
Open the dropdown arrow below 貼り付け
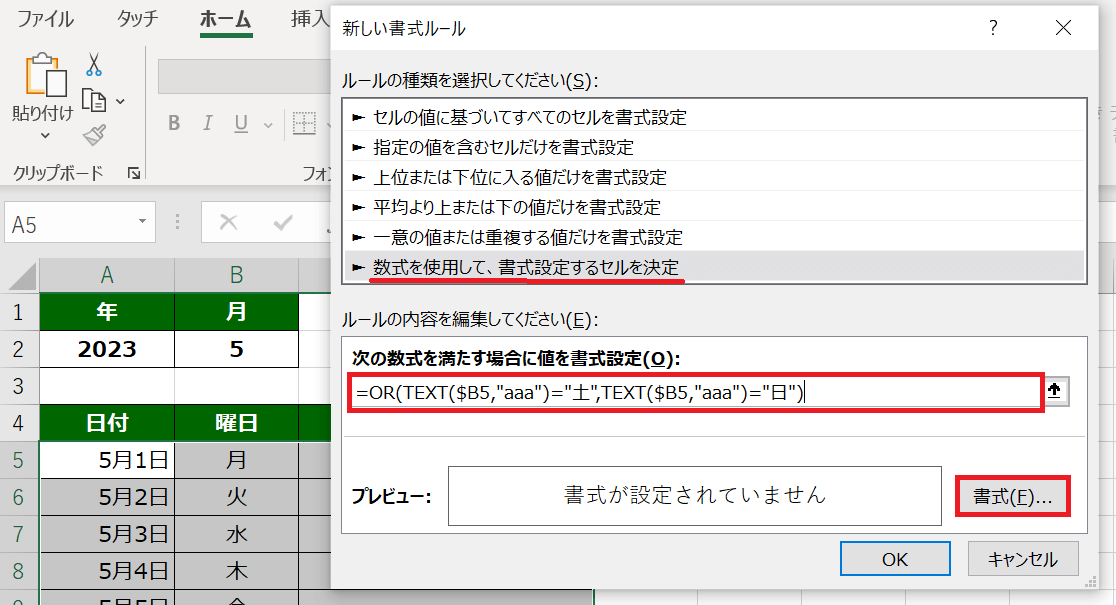point(44,136)
